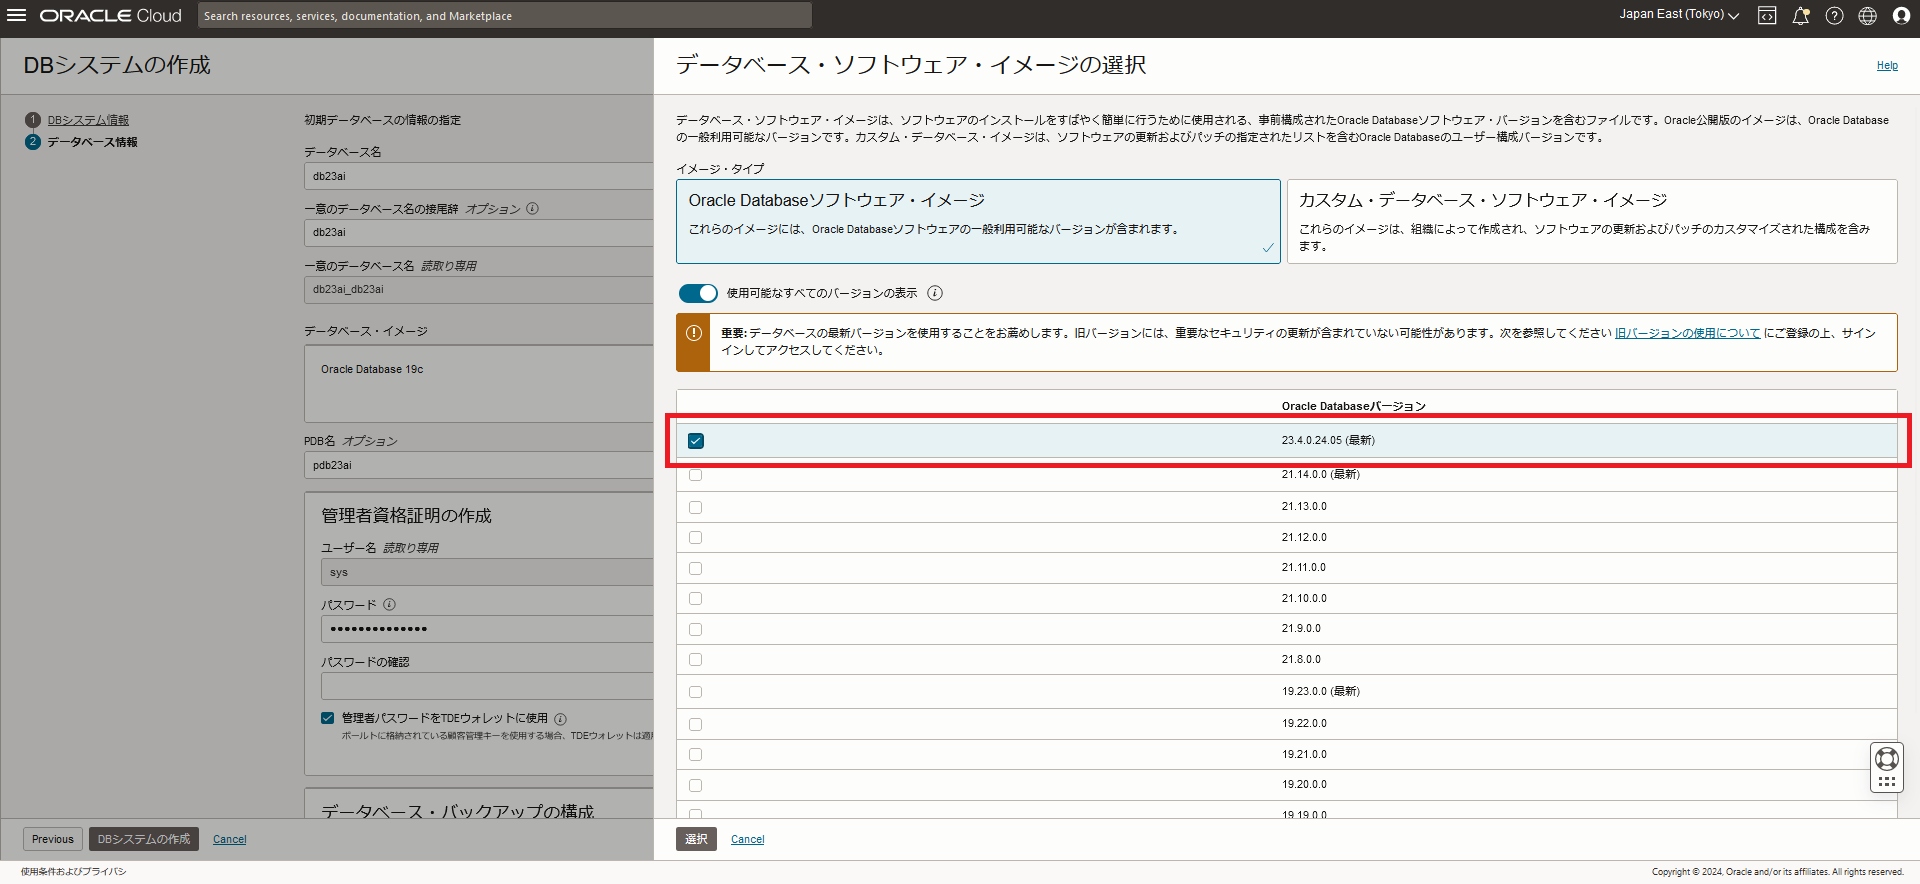Check the 19.22.0.0 version checkbox
This screenshot has width=1920, height=884.
[x=696, y=724]
